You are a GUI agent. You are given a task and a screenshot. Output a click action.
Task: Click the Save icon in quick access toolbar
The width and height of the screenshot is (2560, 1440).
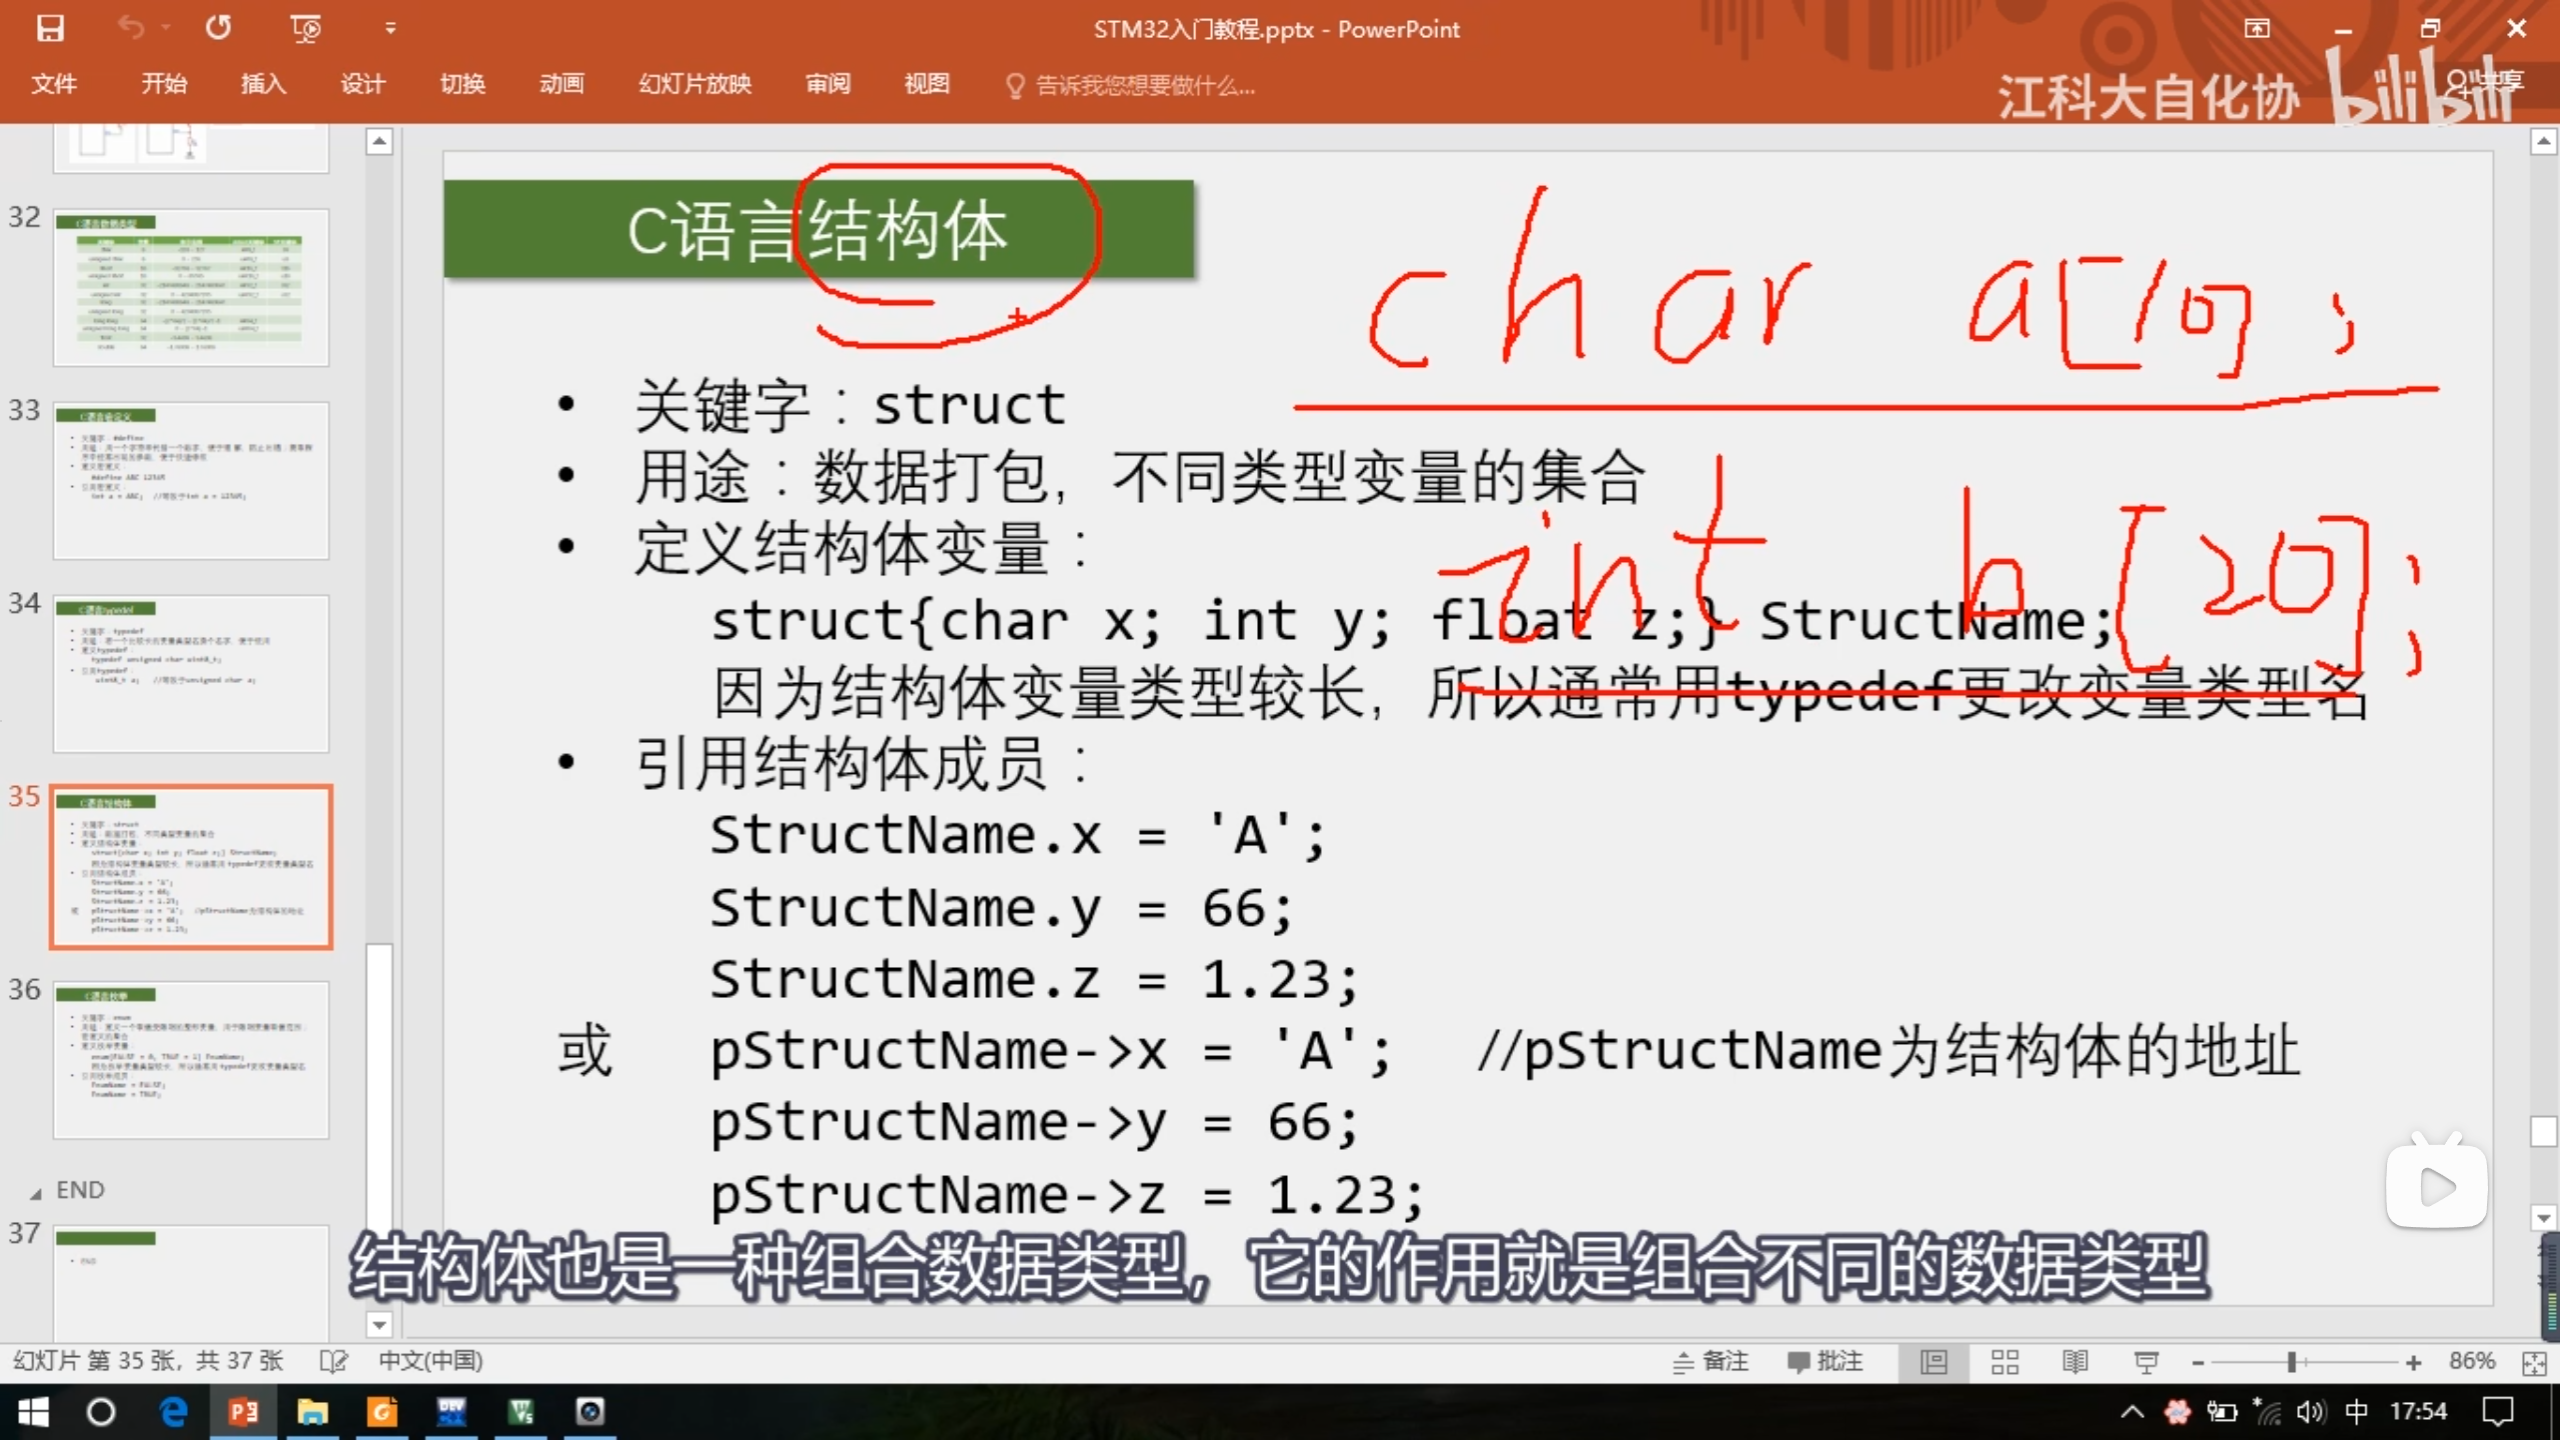coord(50,28)
